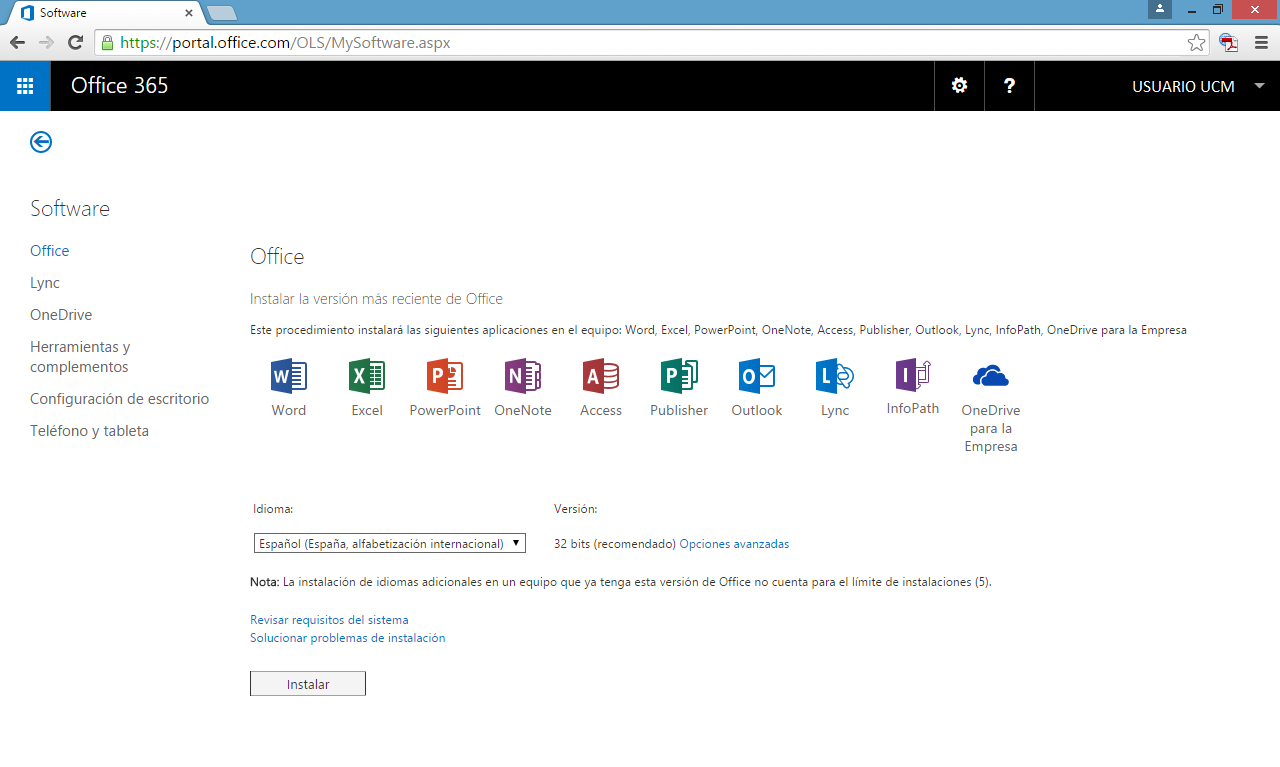Open the Office 365 app launcher grid
1280x767 pixels.
point(25,86)
